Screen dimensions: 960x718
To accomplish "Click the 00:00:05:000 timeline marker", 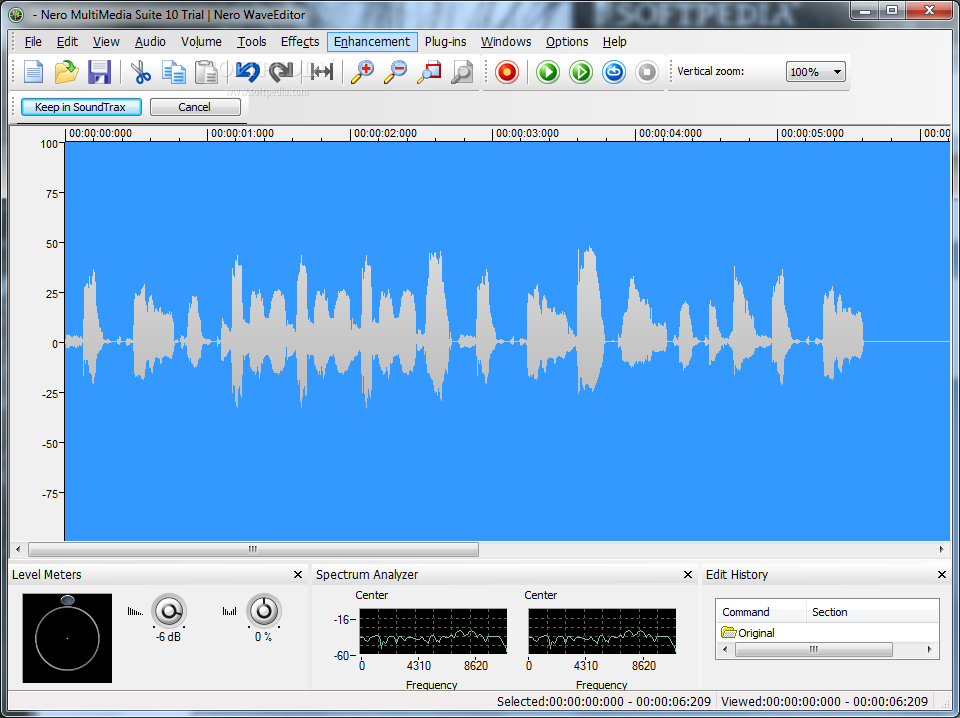I will pyautogui.click(x=811, y=133).
